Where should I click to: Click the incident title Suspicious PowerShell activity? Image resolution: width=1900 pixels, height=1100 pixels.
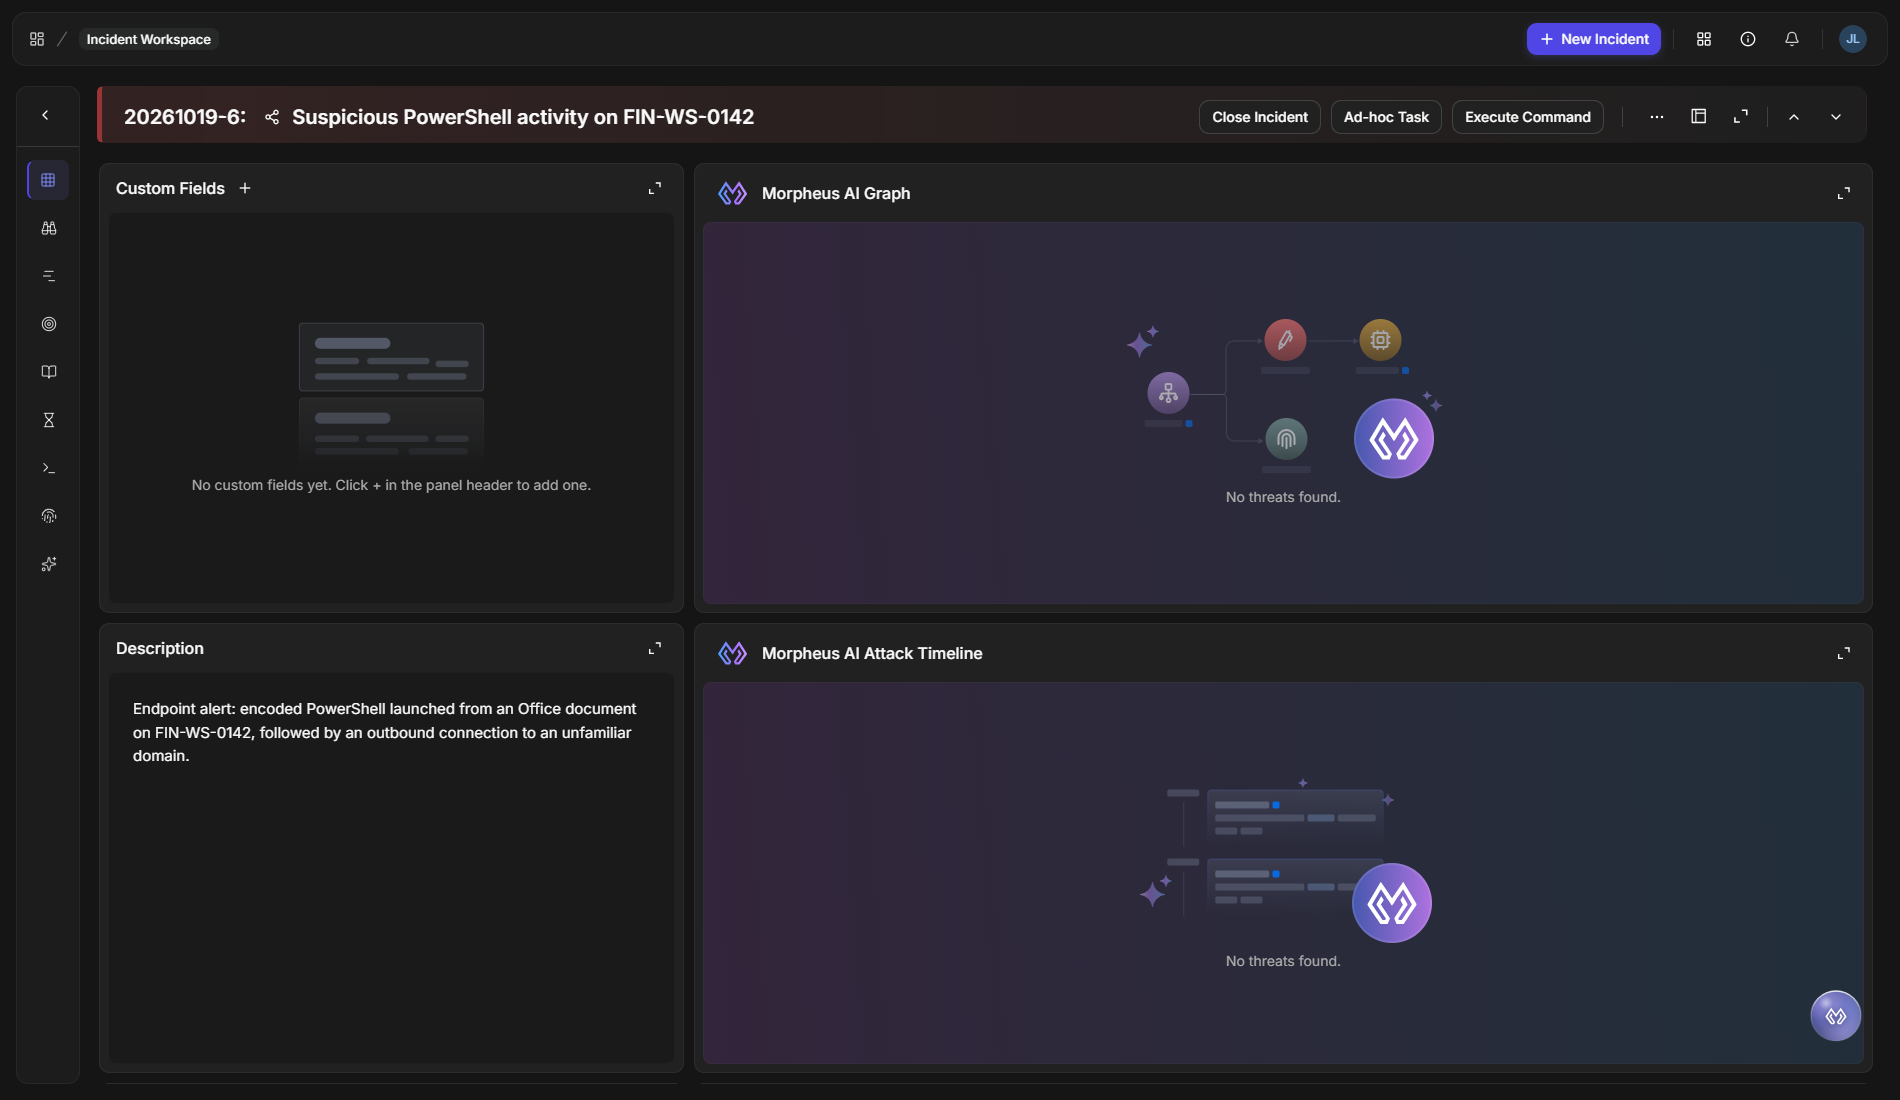(x=523, y=117)
